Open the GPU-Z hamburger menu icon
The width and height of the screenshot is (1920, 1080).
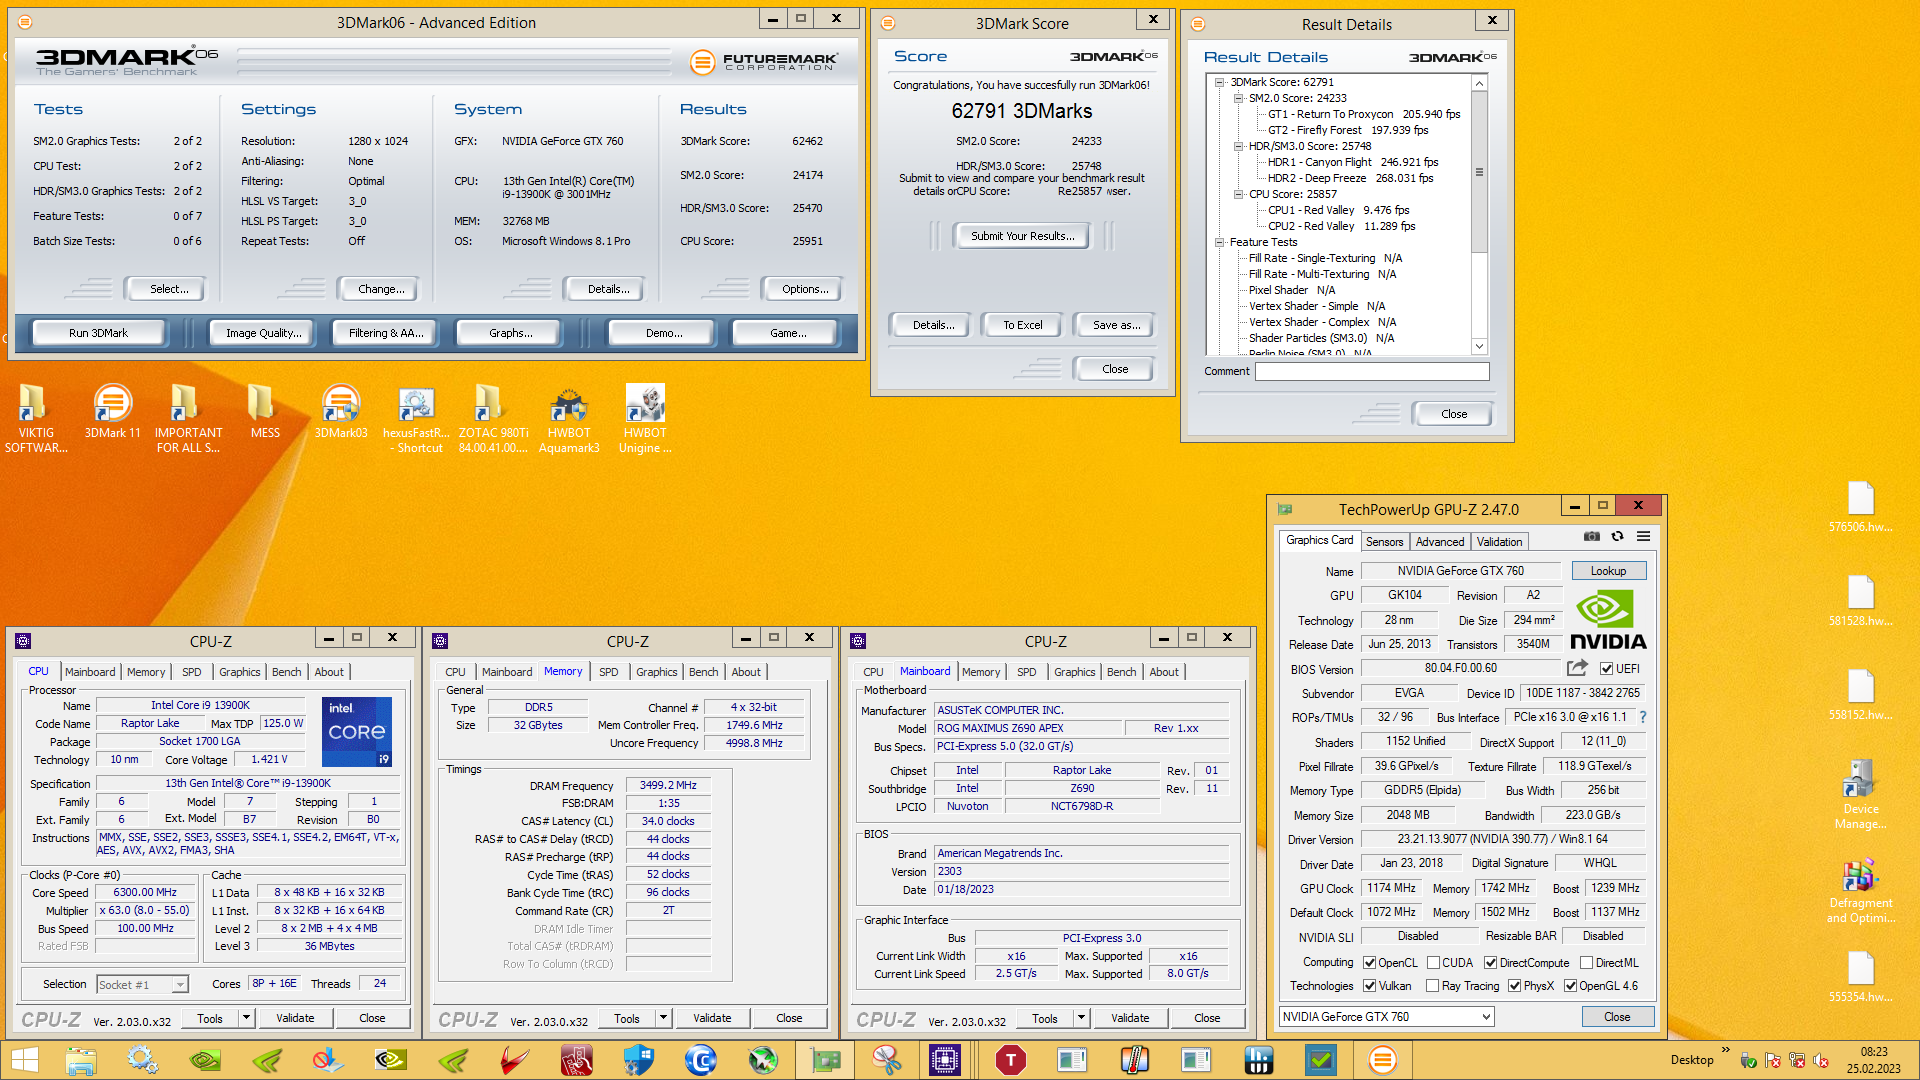coord(1643,537)
